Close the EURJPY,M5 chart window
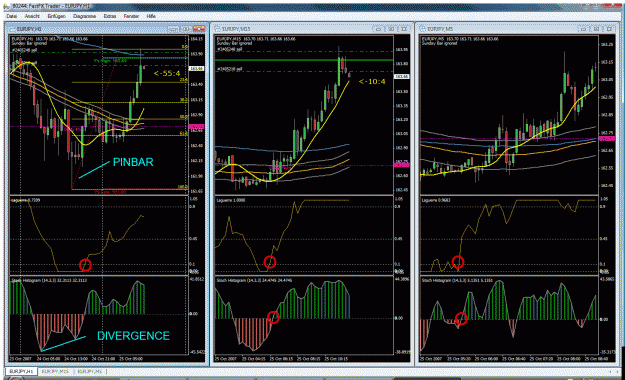The image size is (625, 380). tap(609, 29)
